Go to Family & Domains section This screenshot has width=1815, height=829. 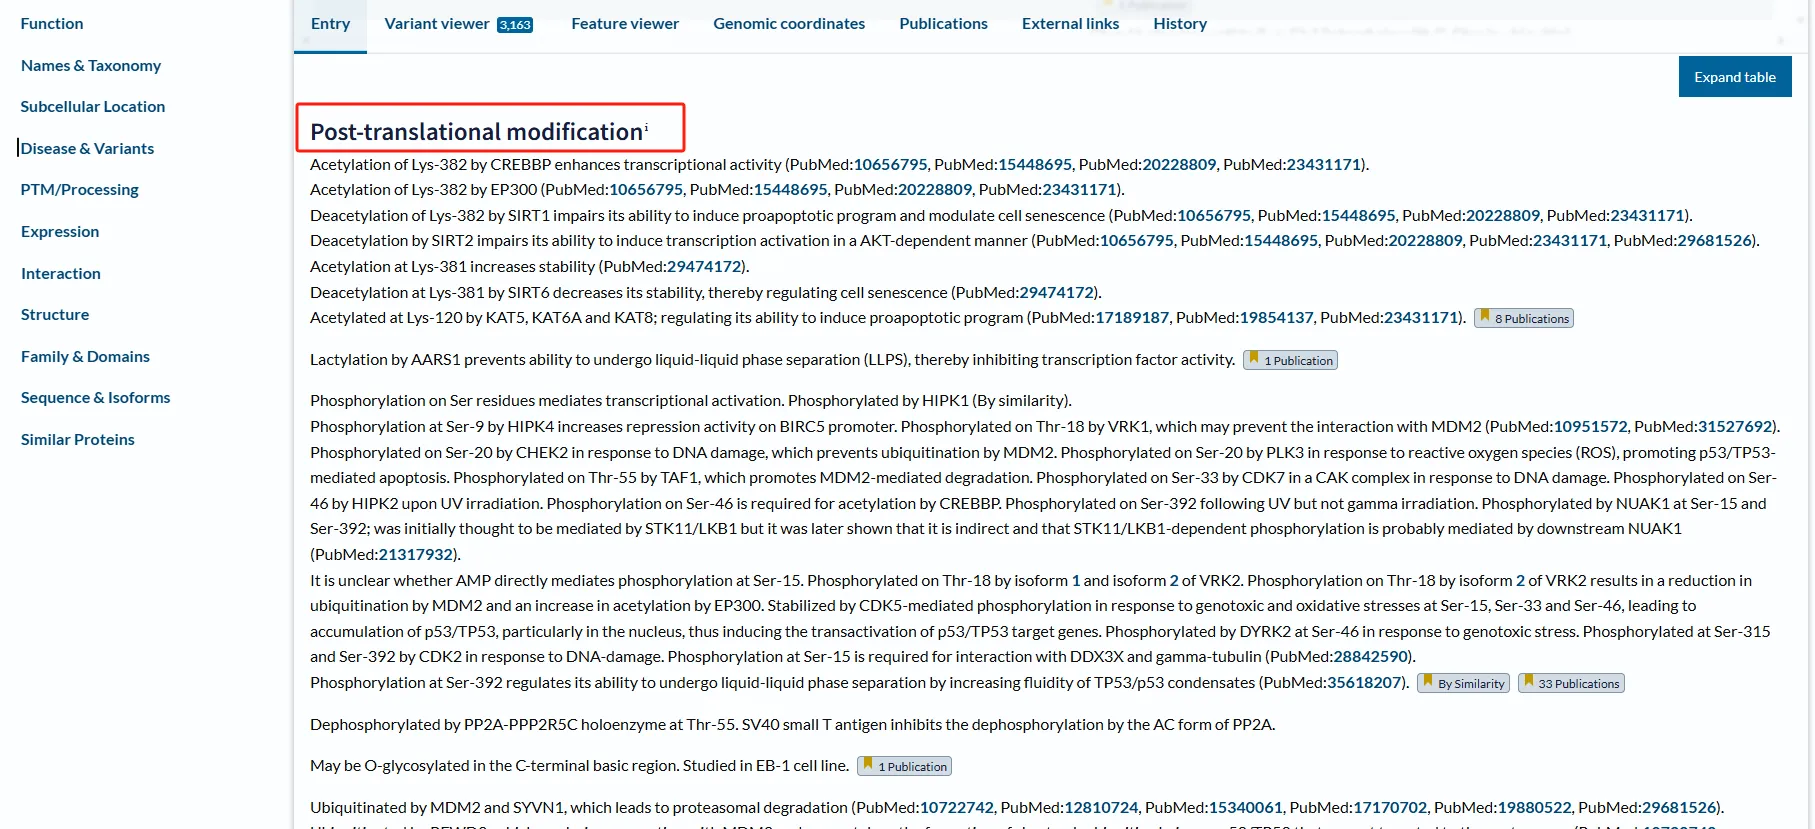point(85,357)
